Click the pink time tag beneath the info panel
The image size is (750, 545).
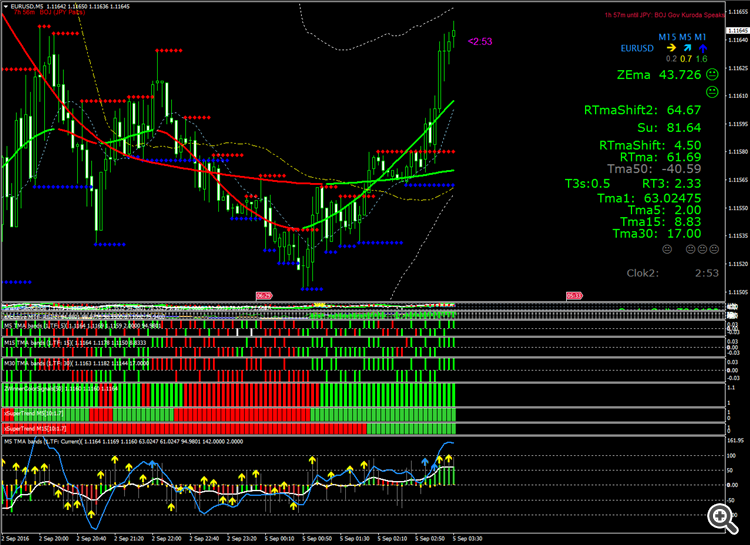[x=574, y=296]
